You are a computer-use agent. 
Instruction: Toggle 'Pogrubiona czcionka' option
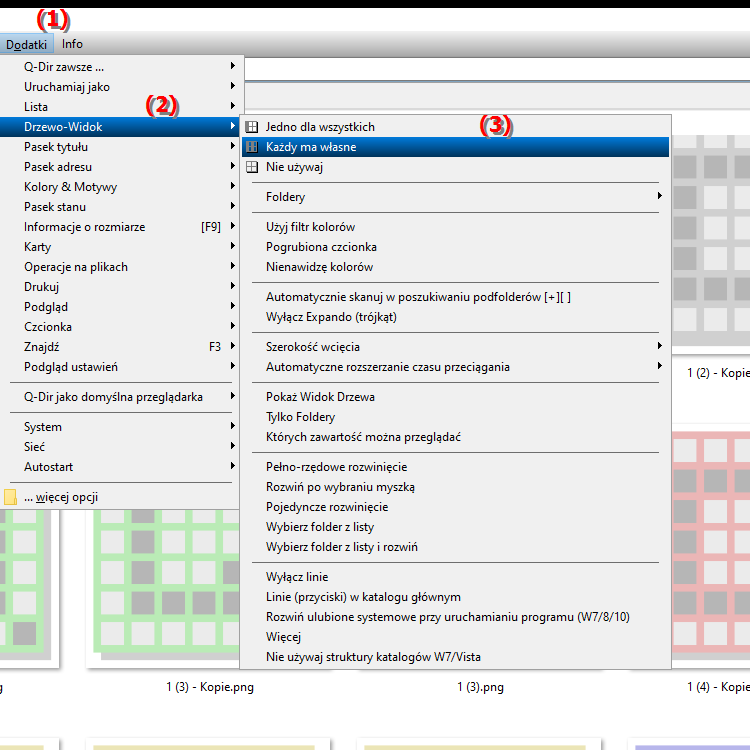click(x=321, y=247)
